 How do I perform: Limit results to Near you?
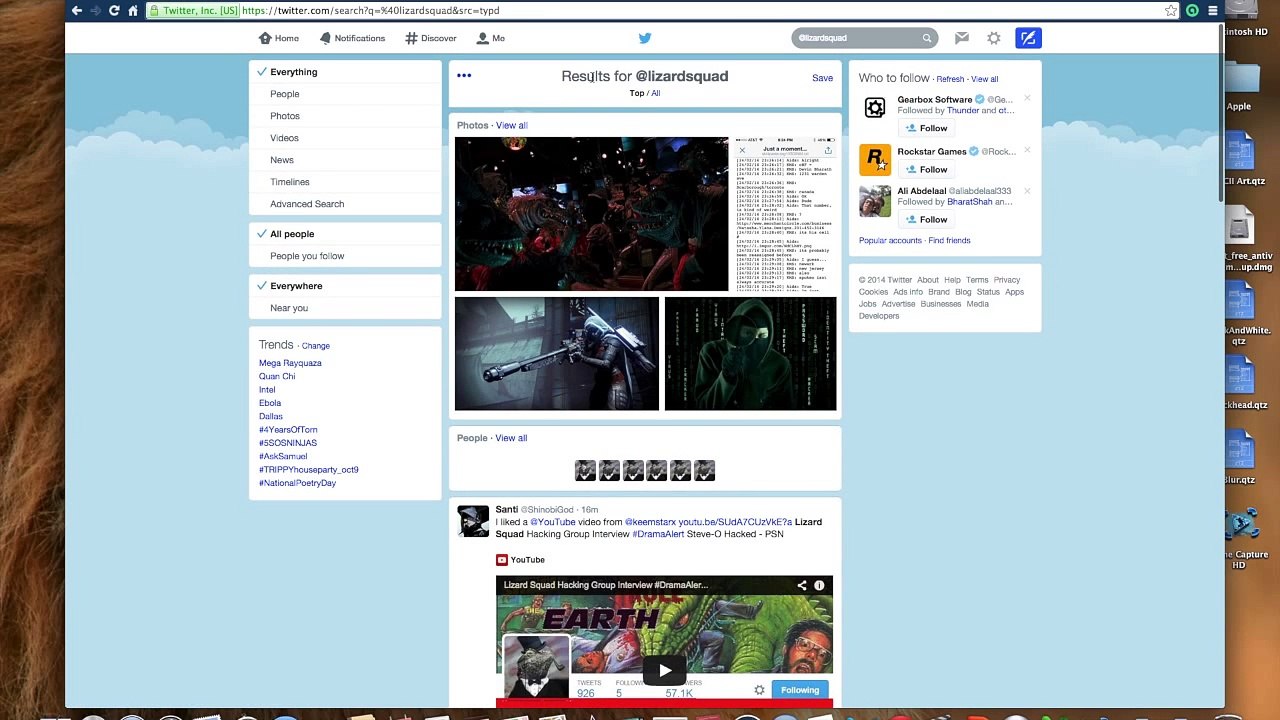pyautogui.click(x=289, y=308)
